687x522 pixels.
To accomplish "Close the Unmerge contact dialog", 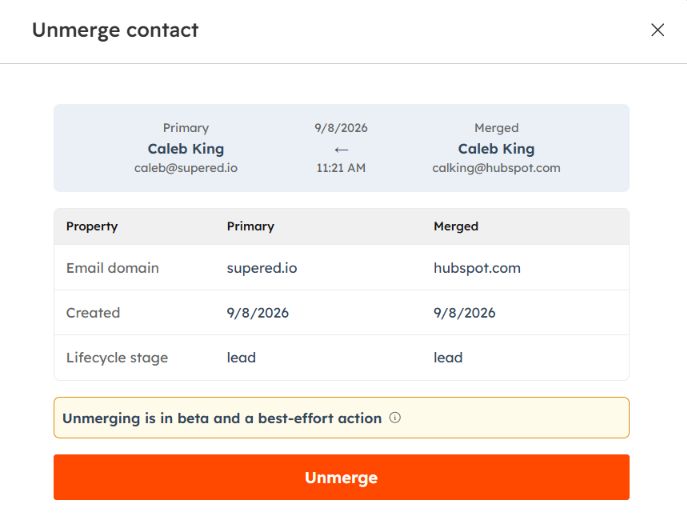I will [657, 30].
